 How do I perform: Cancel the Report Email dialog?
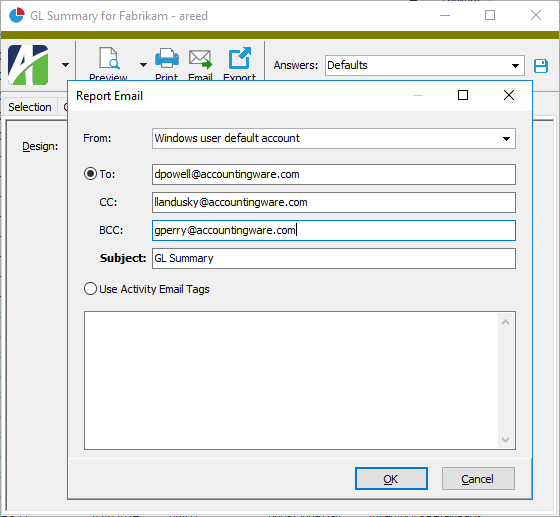click(478, 478)
